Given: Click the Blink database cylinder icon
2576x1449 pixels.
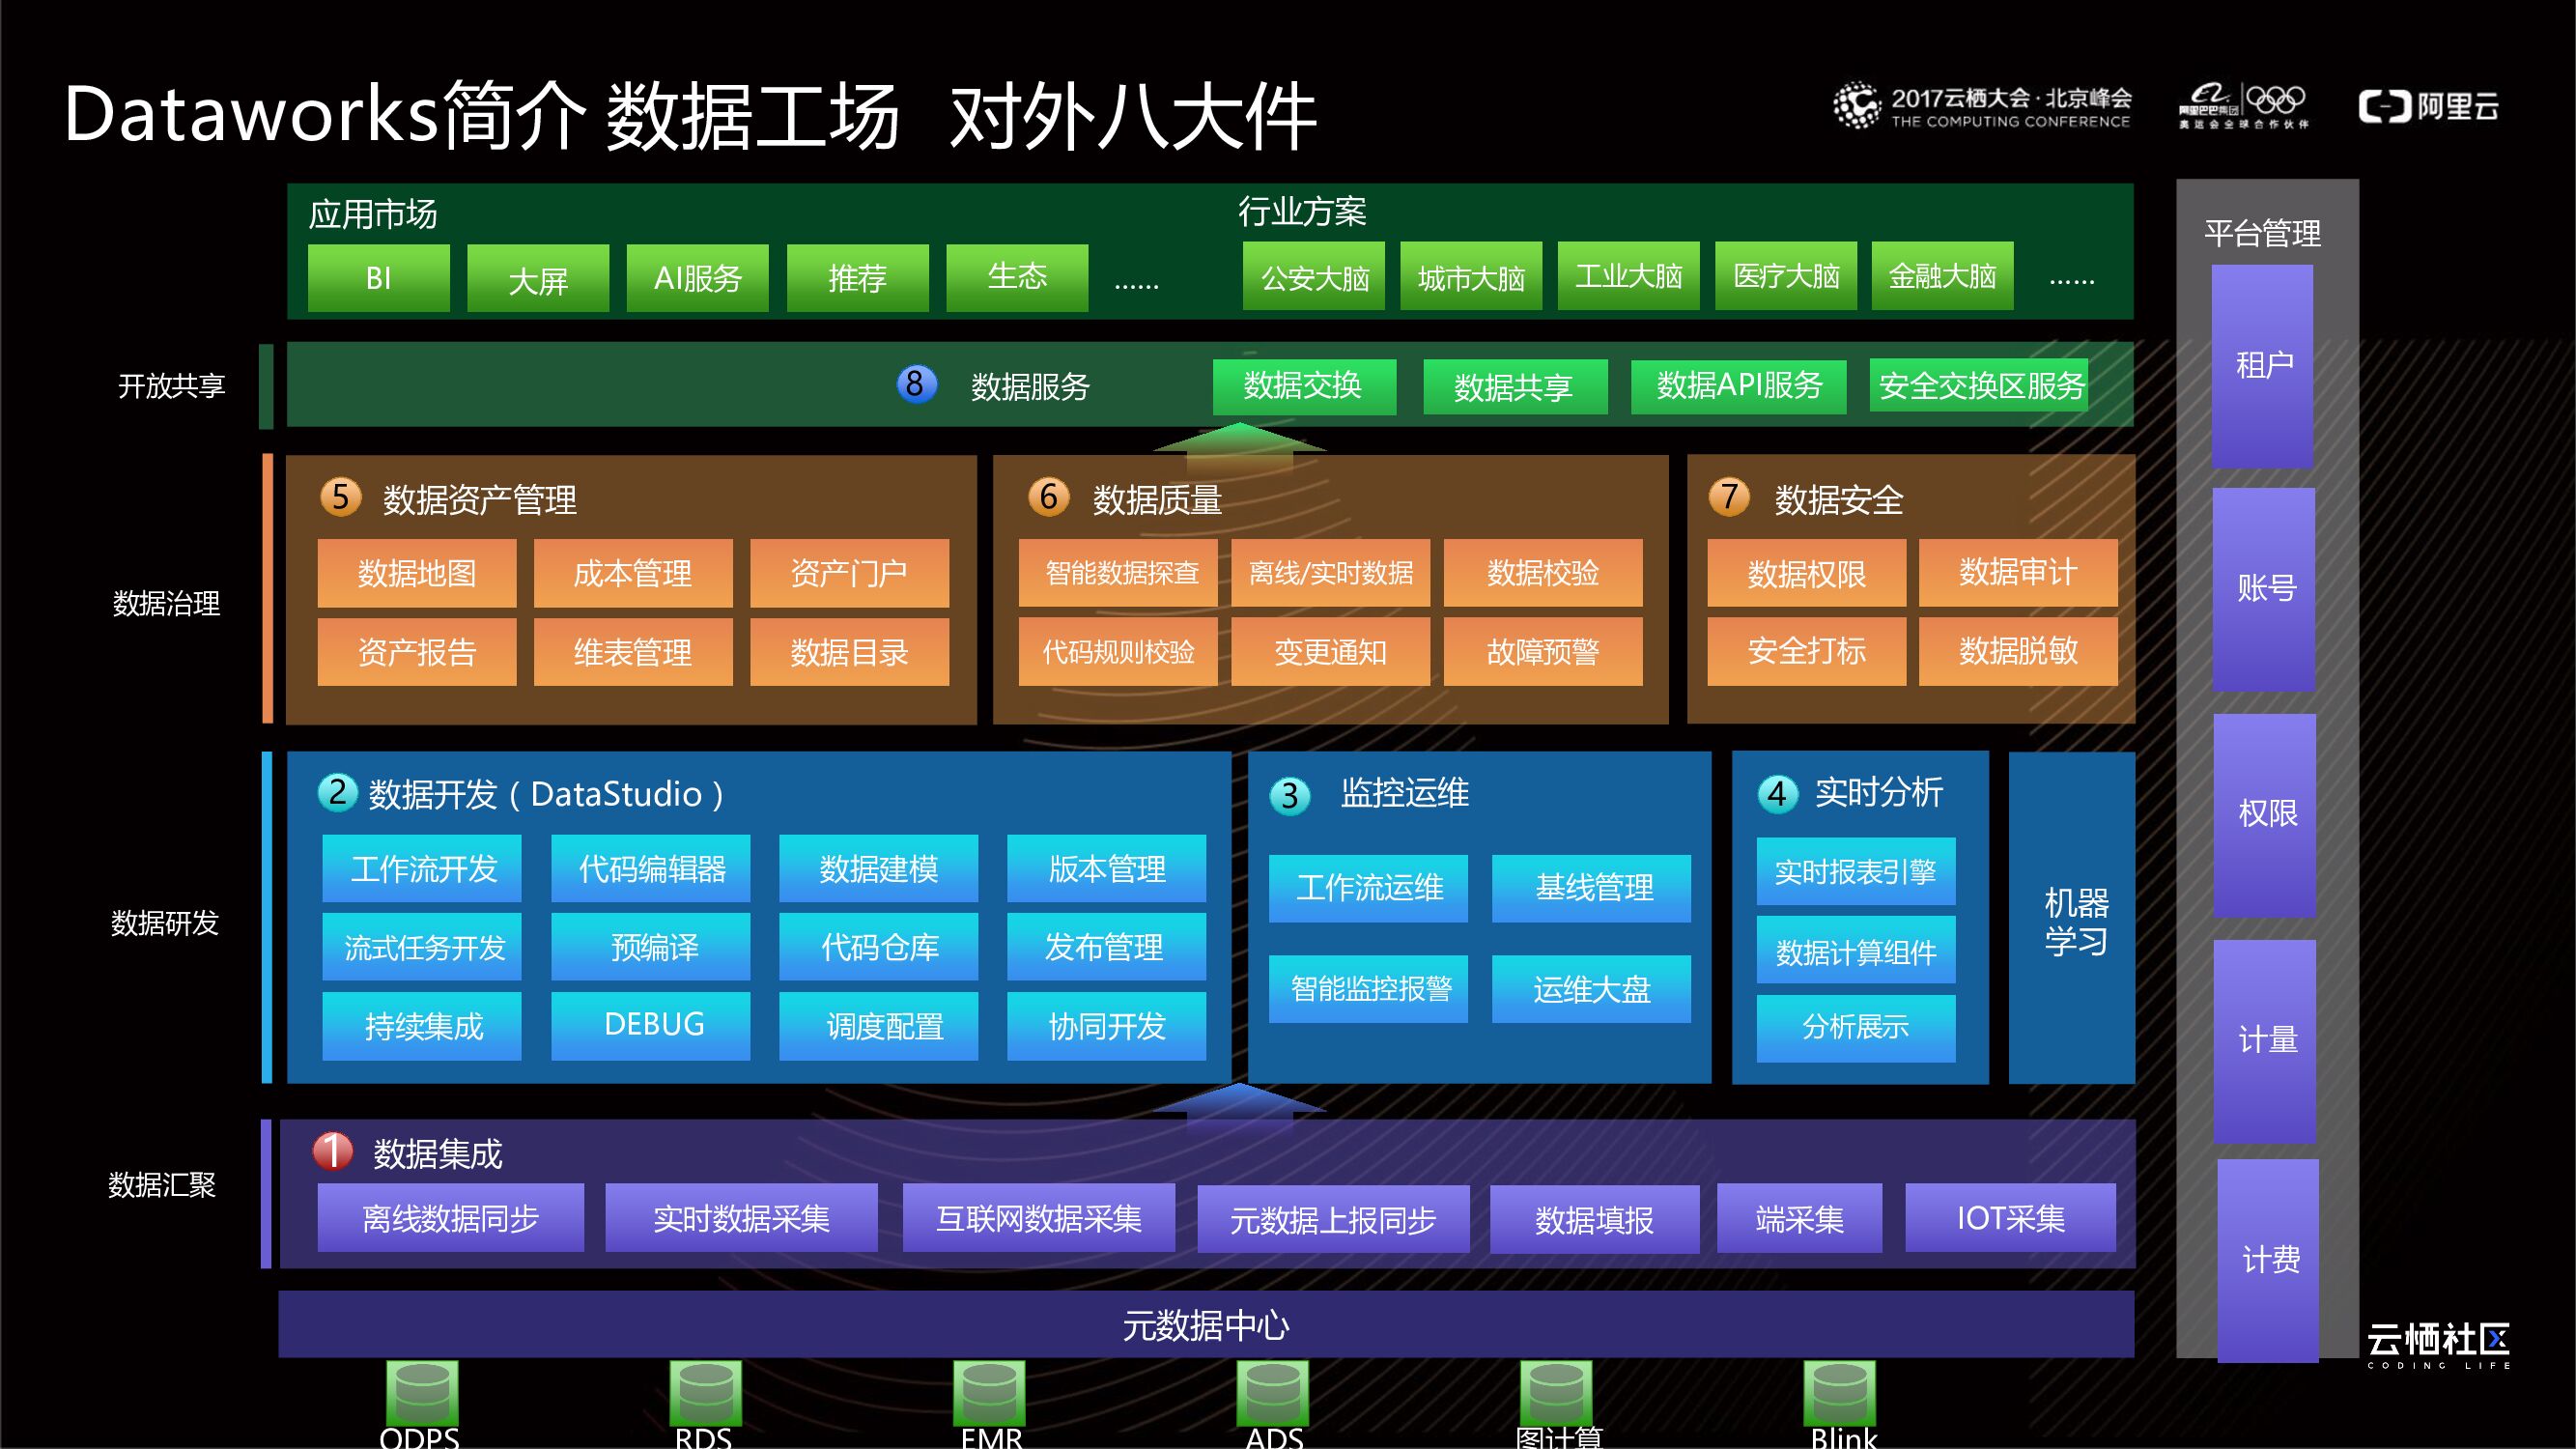Looking at the screenshot, I should click(1839, 1392).
